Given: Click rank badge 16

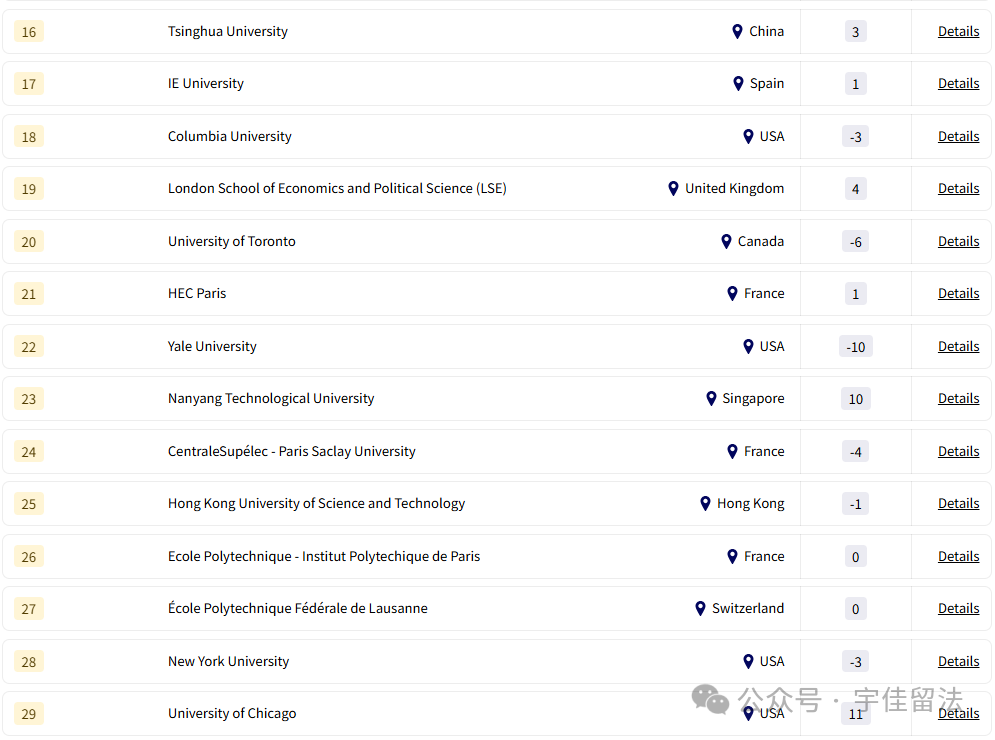Looking at the screenshot, I should [29, 32].
